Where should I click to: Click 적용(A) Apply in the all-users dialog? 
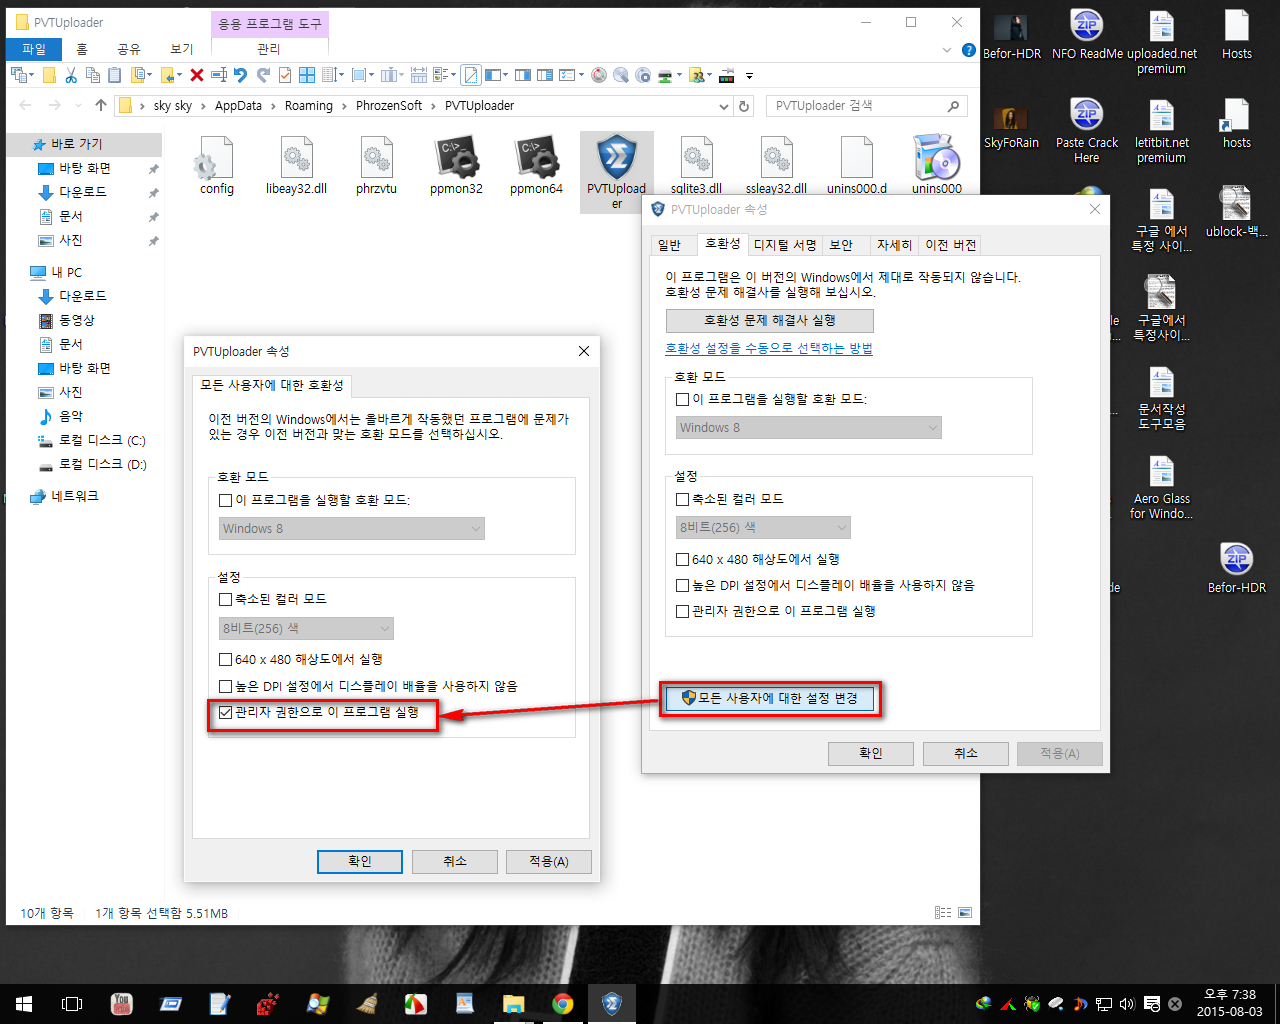[x=548, y=862]
